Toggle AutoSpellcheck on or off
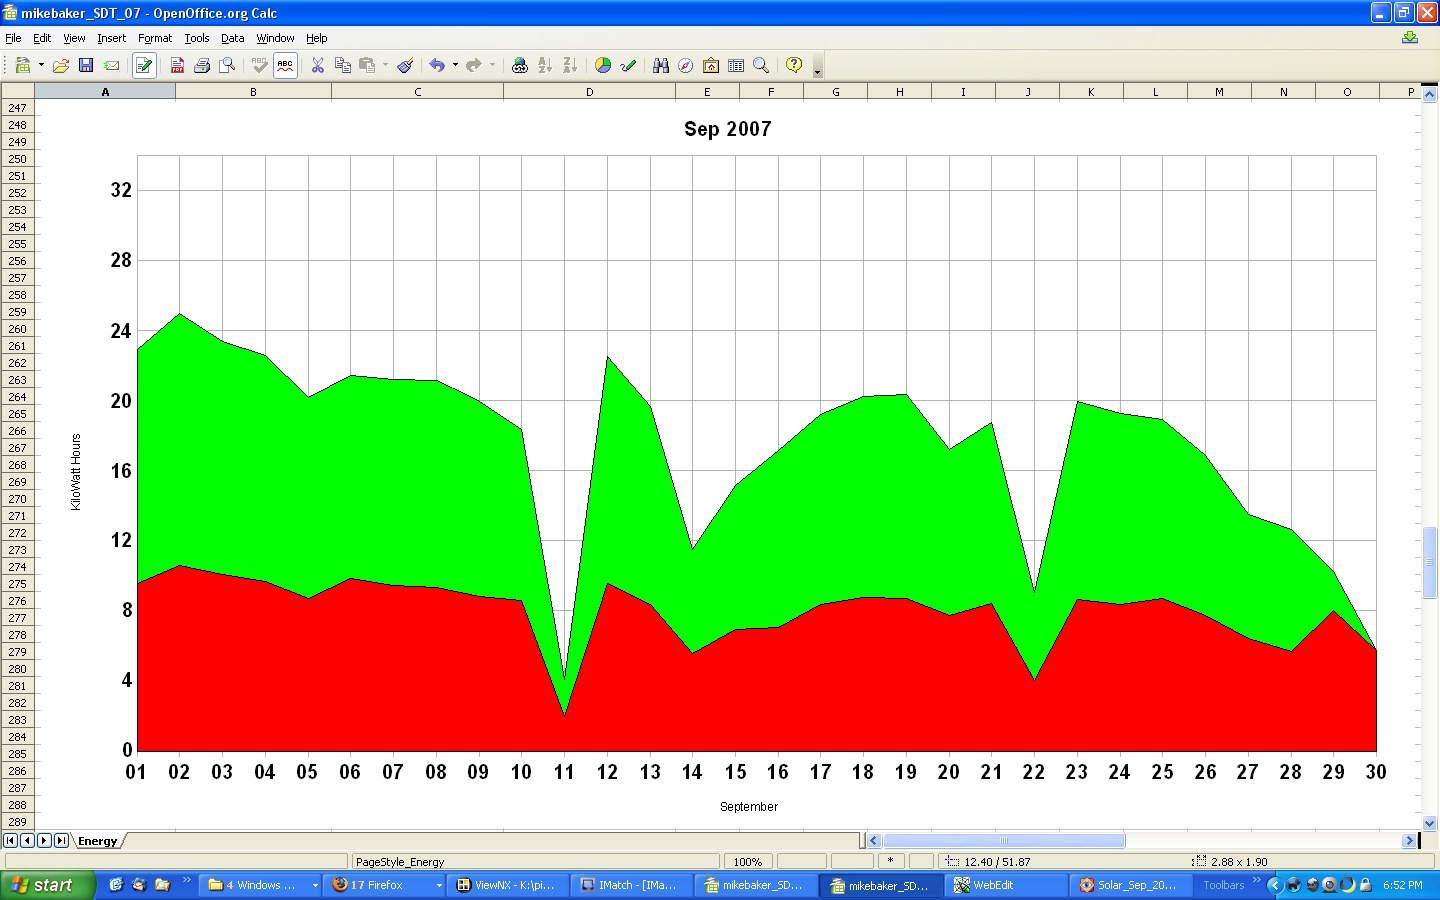 click(x=285, y=65)
